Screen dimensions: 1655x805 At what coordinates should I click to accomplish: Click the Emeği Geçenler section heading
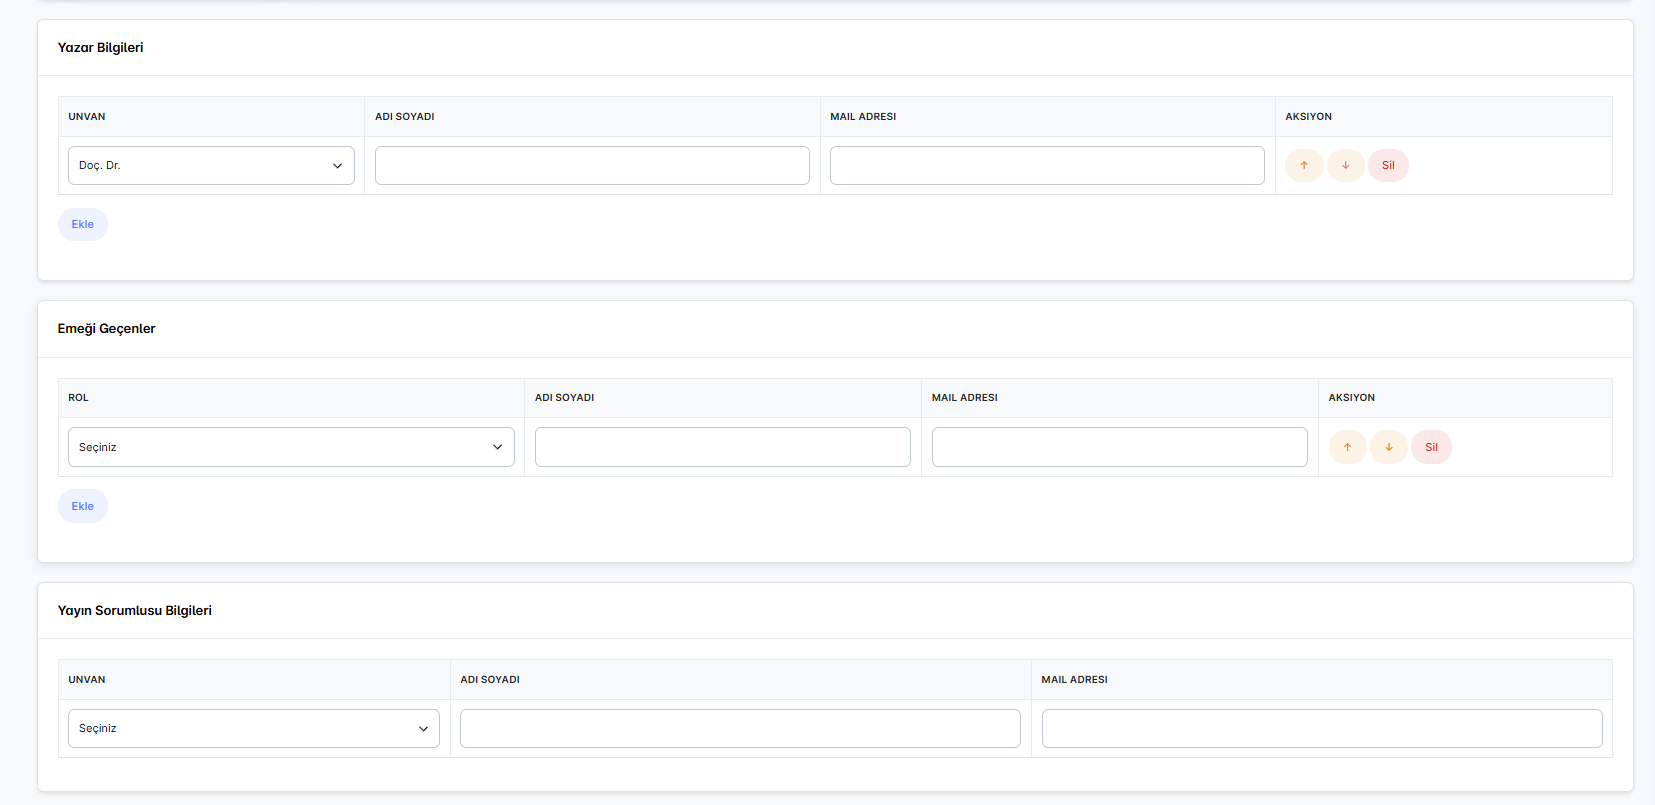[x=106, y=329]
